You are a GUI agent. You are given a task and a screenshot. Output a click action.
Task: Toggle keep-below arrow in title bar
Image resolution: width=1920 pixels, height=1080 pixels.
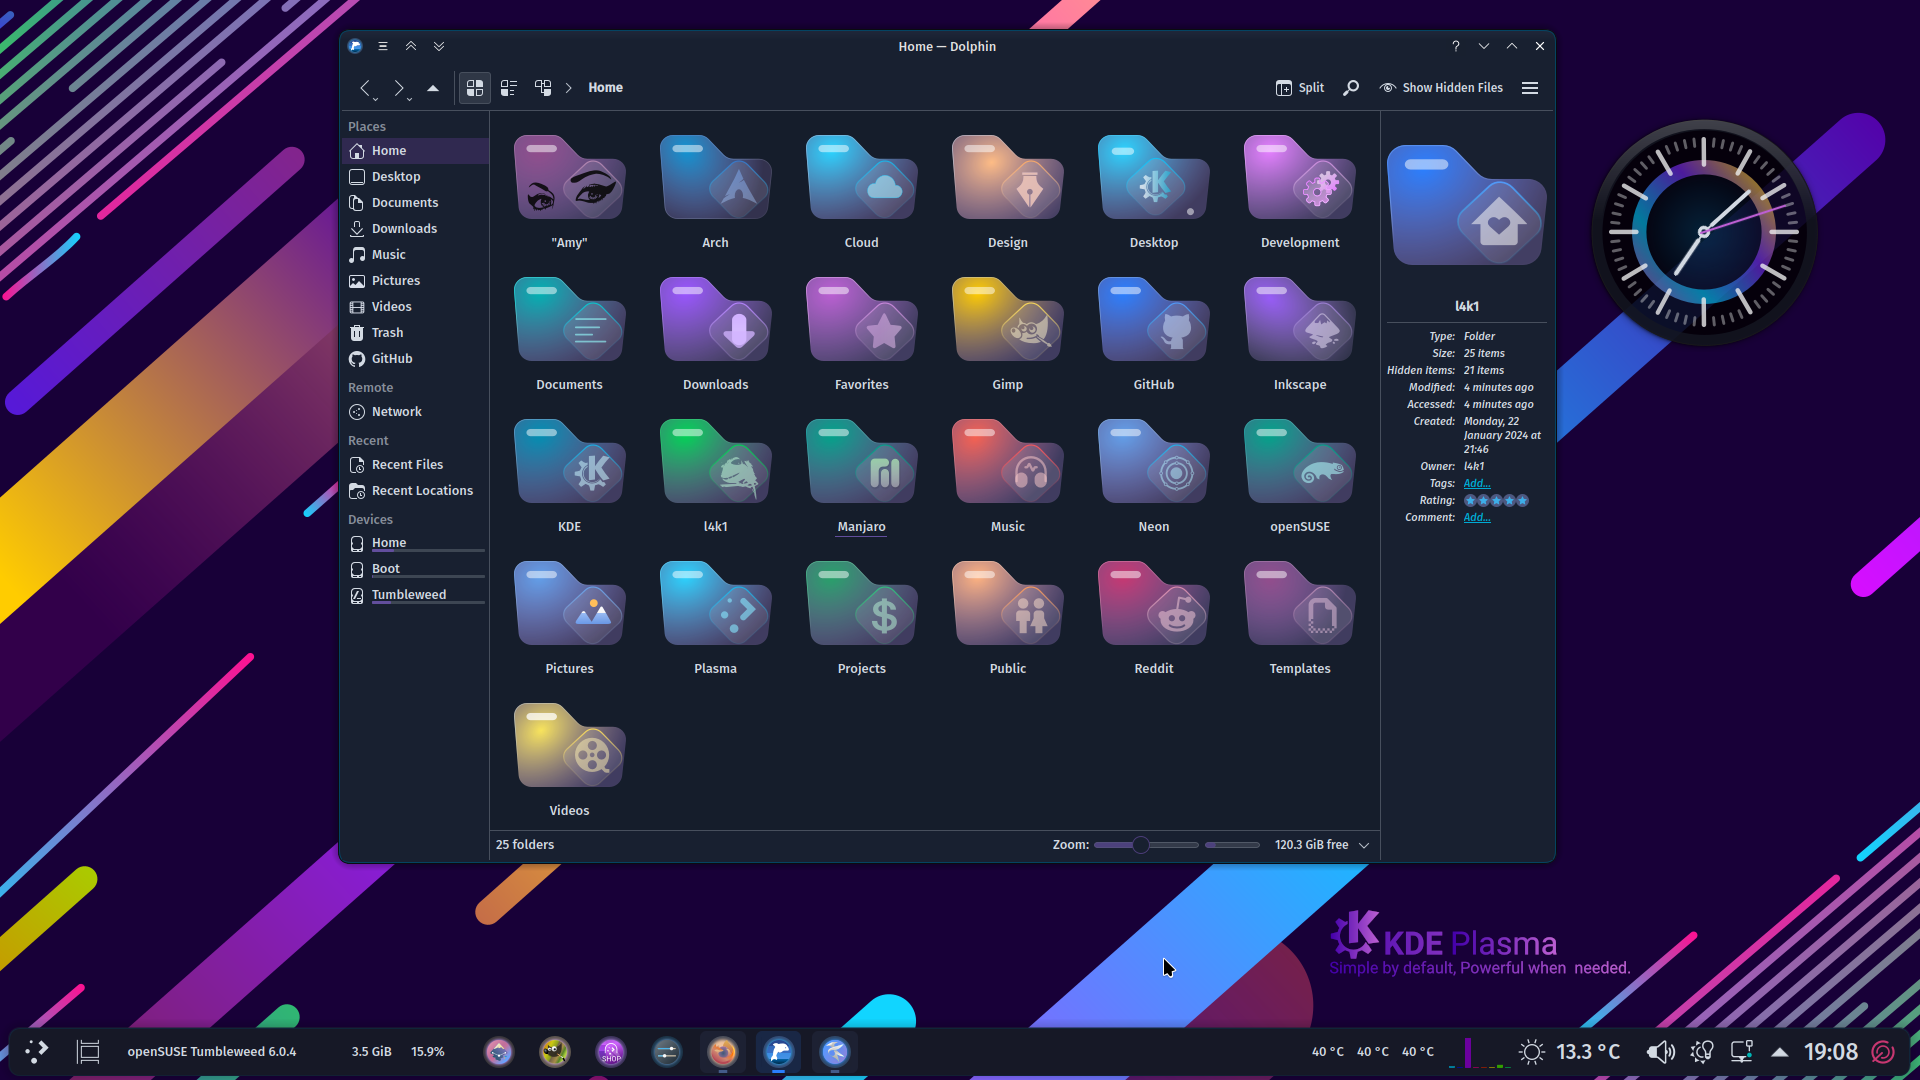coord(439,46)
